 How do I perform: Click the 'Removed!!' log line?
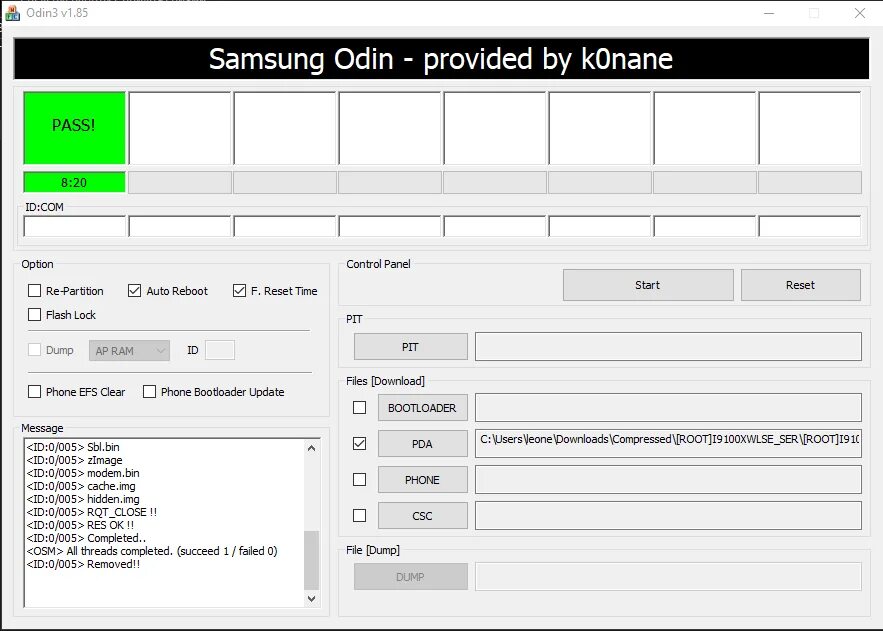[x=83, y=563]
